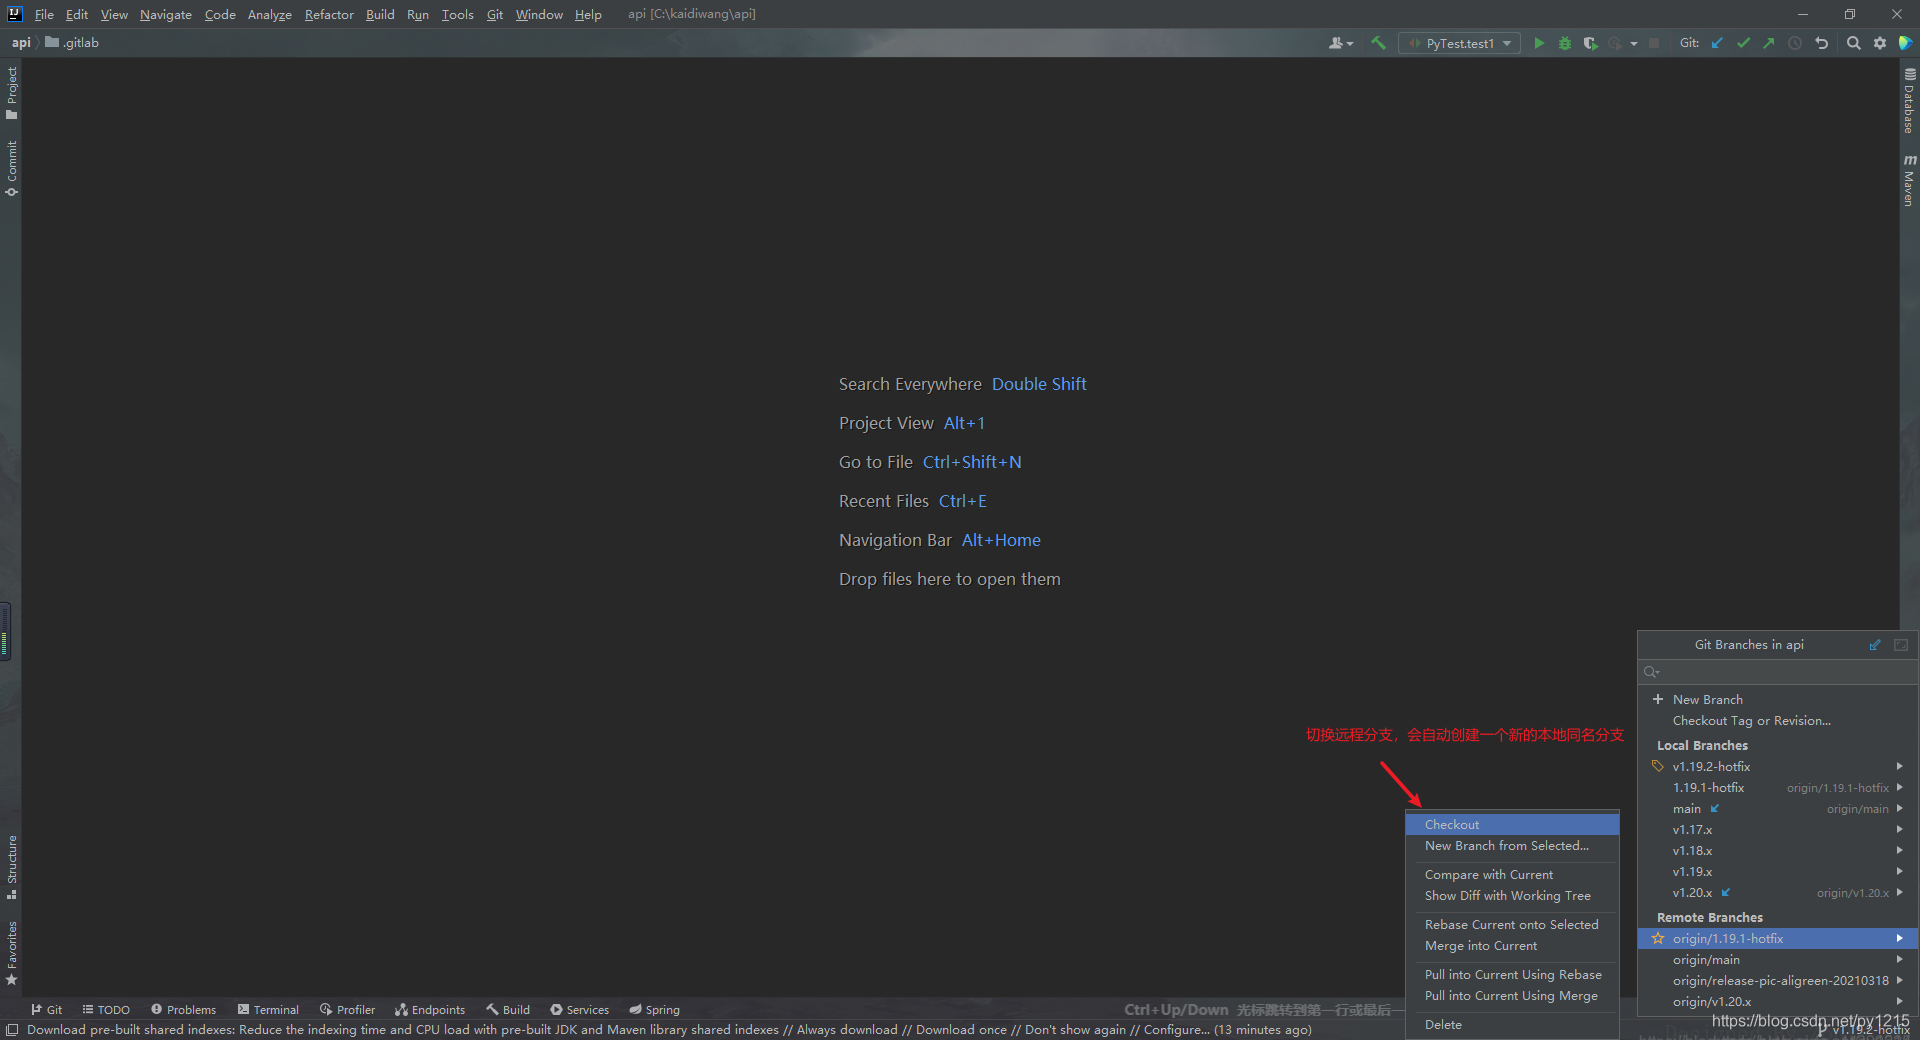Show Git history clock icon

click(x=1795, y=43)
